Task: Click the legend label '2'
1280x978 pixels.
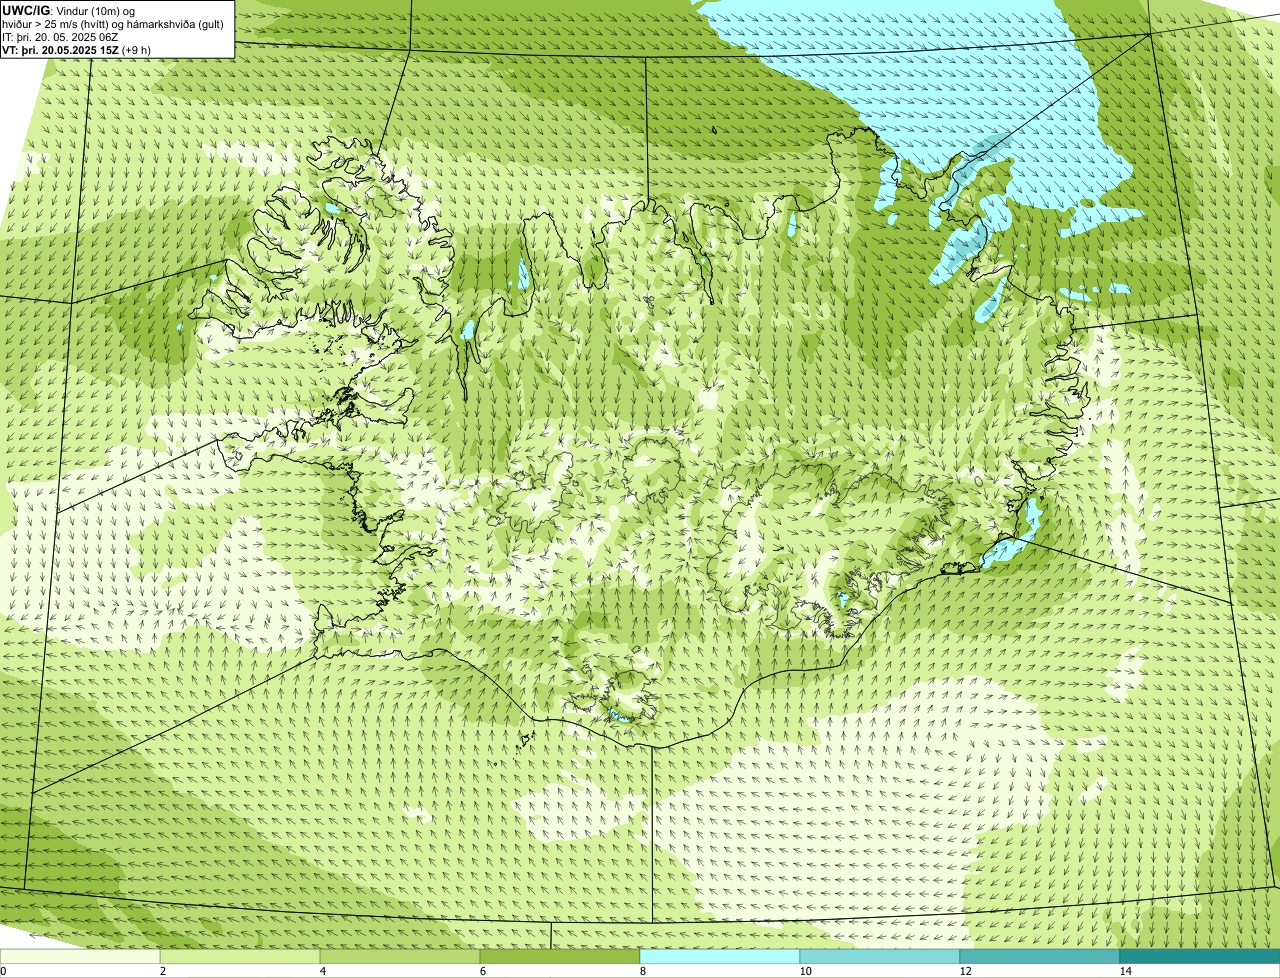Action: [162, 971]
